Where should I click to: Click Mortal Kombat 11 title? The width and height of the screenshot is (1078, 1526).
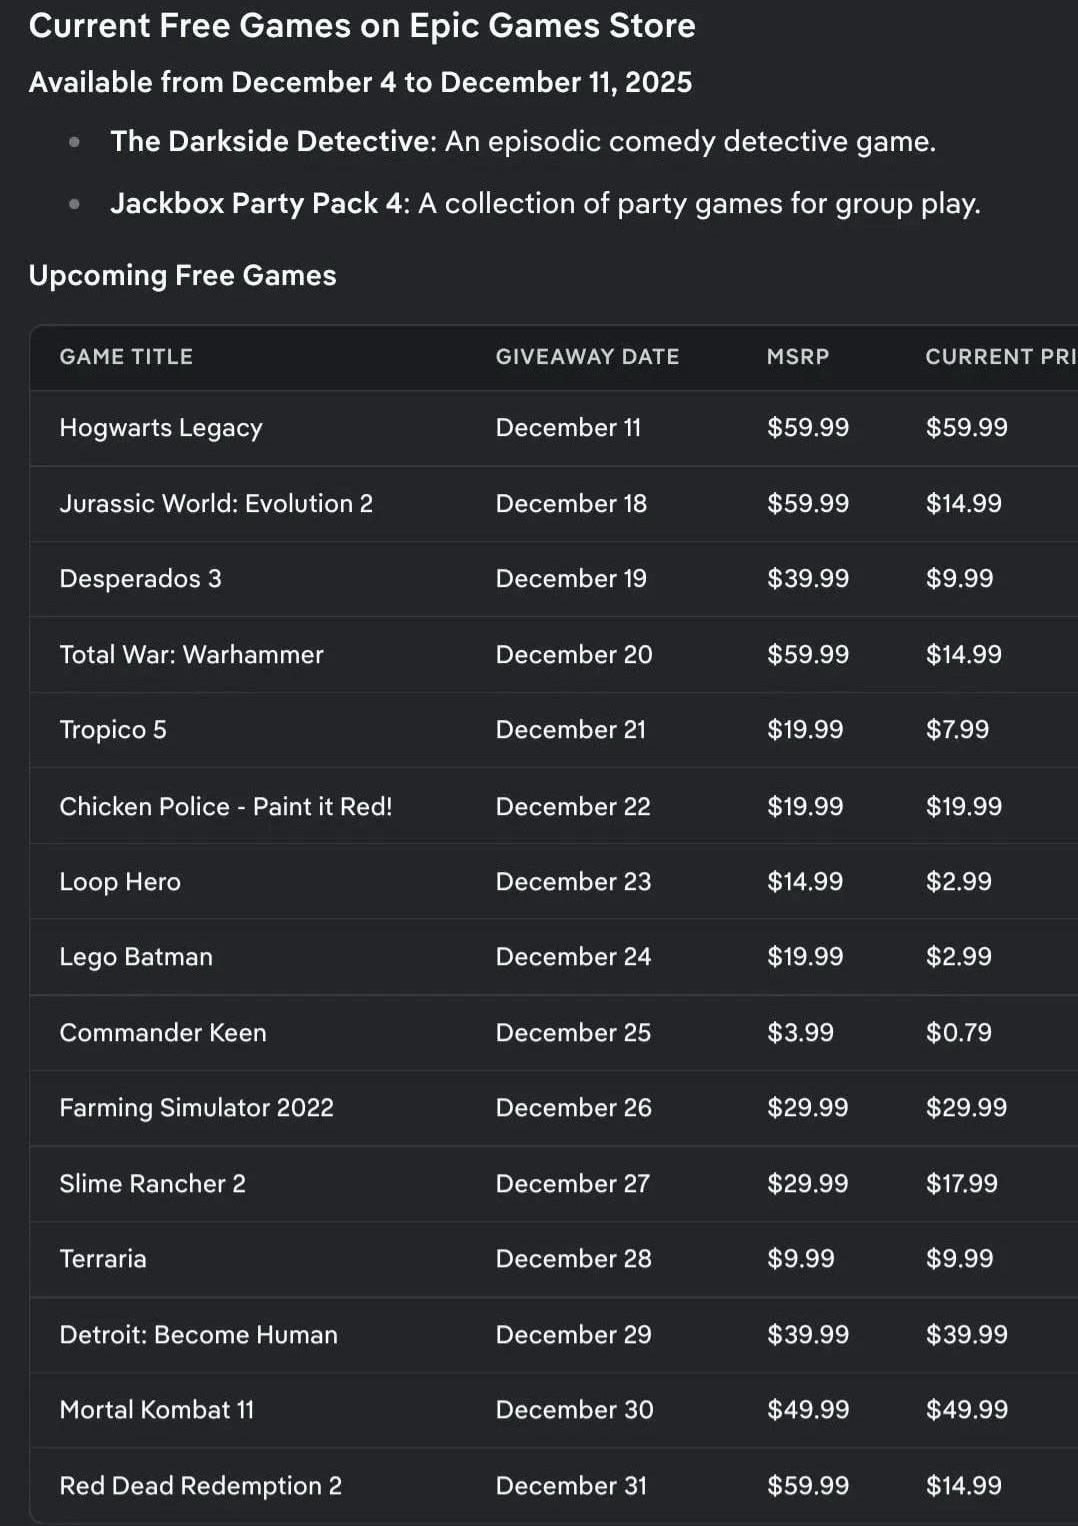click(x=157, y=1410)
